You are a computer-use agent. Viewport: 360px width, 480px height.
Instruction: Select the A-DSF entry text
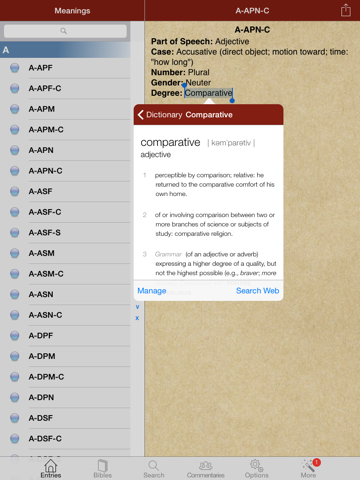pos(41,418)
